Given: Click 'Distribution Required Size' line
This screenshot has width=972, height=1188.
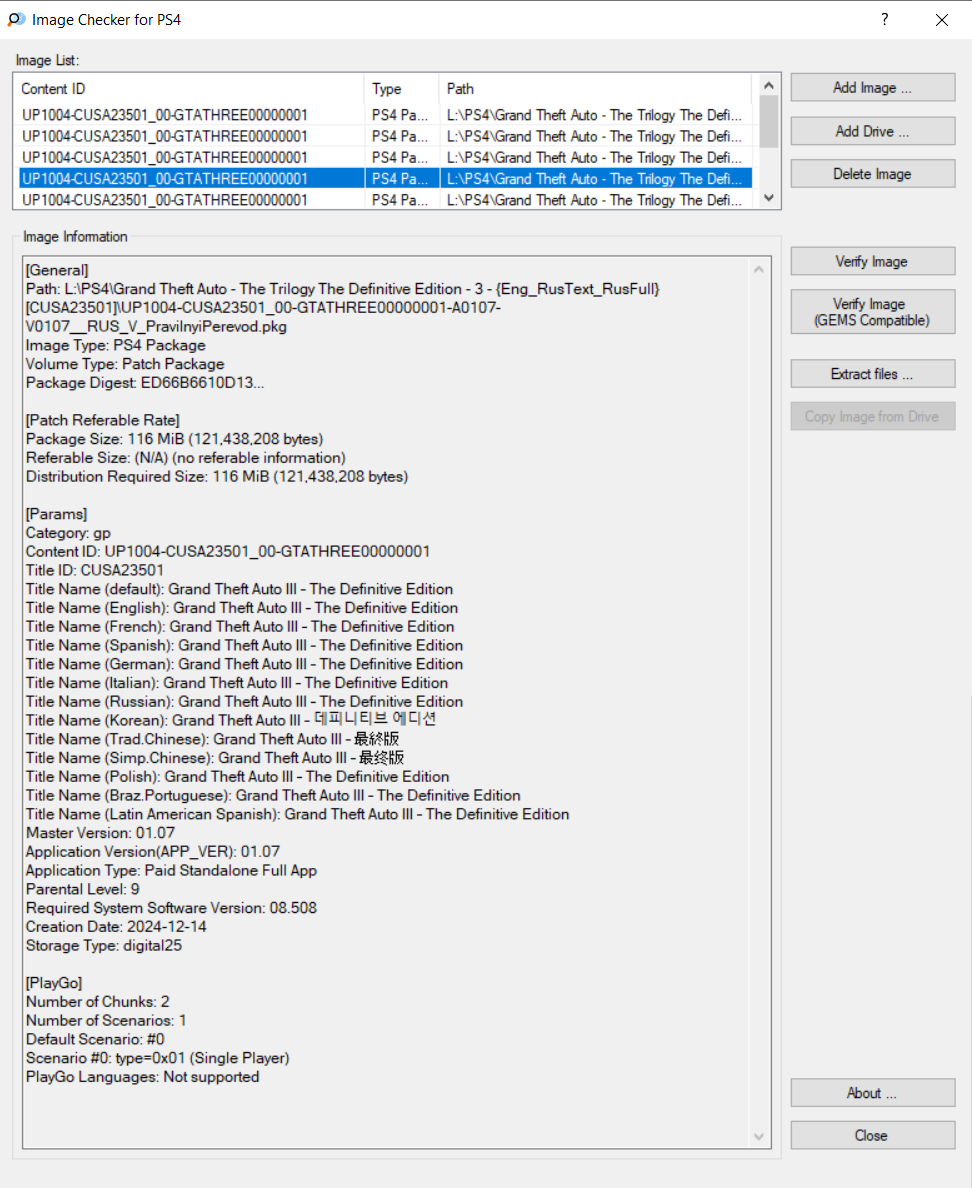Looking at the screenshot, I should click(217, 477).
